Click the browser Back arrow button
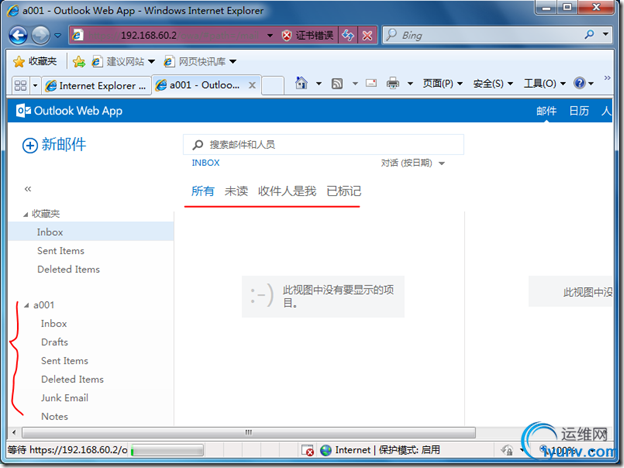 pyautogui.click(x=18, y=35)
